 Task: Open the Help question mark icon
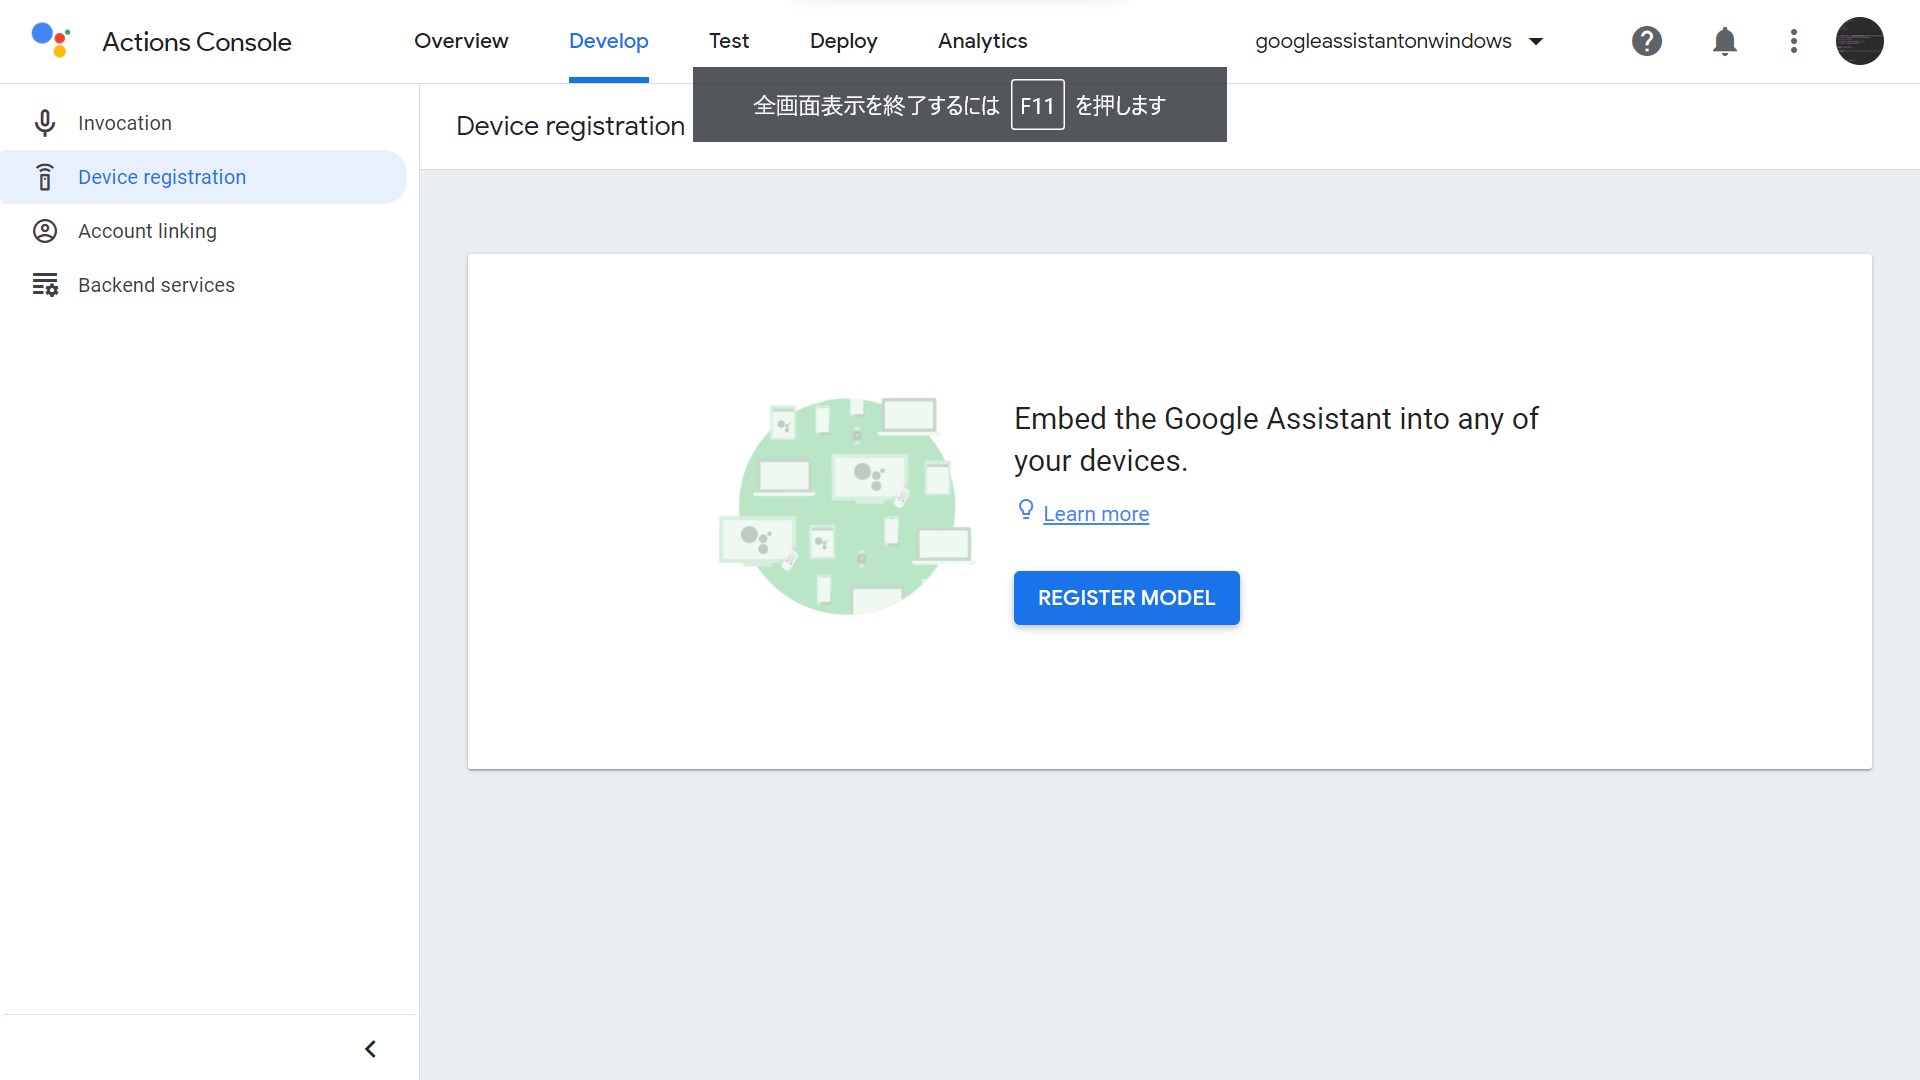(1646, 41)
